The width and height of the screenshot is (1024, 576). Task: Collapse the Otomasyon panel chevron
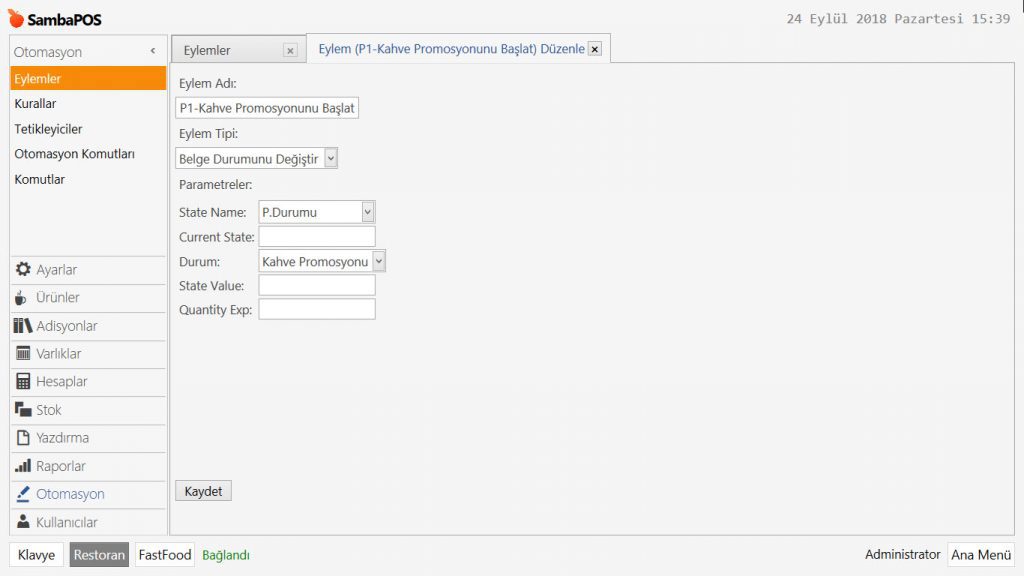pyautogui.click(x=153, y=51)
